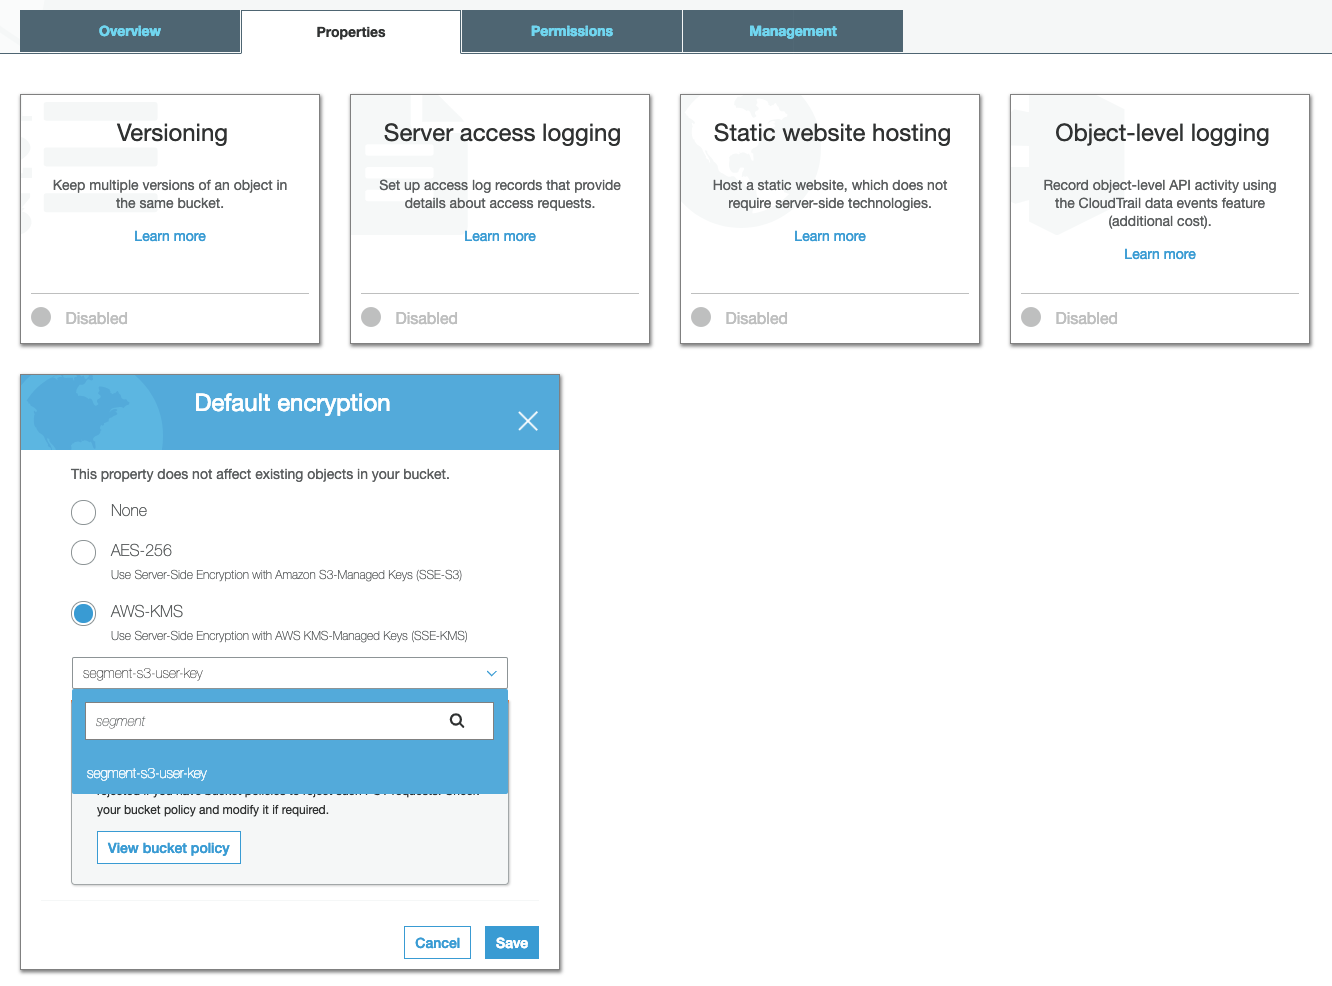Click the View bucket policy button
1332x986 pixels.
(168, 847)
